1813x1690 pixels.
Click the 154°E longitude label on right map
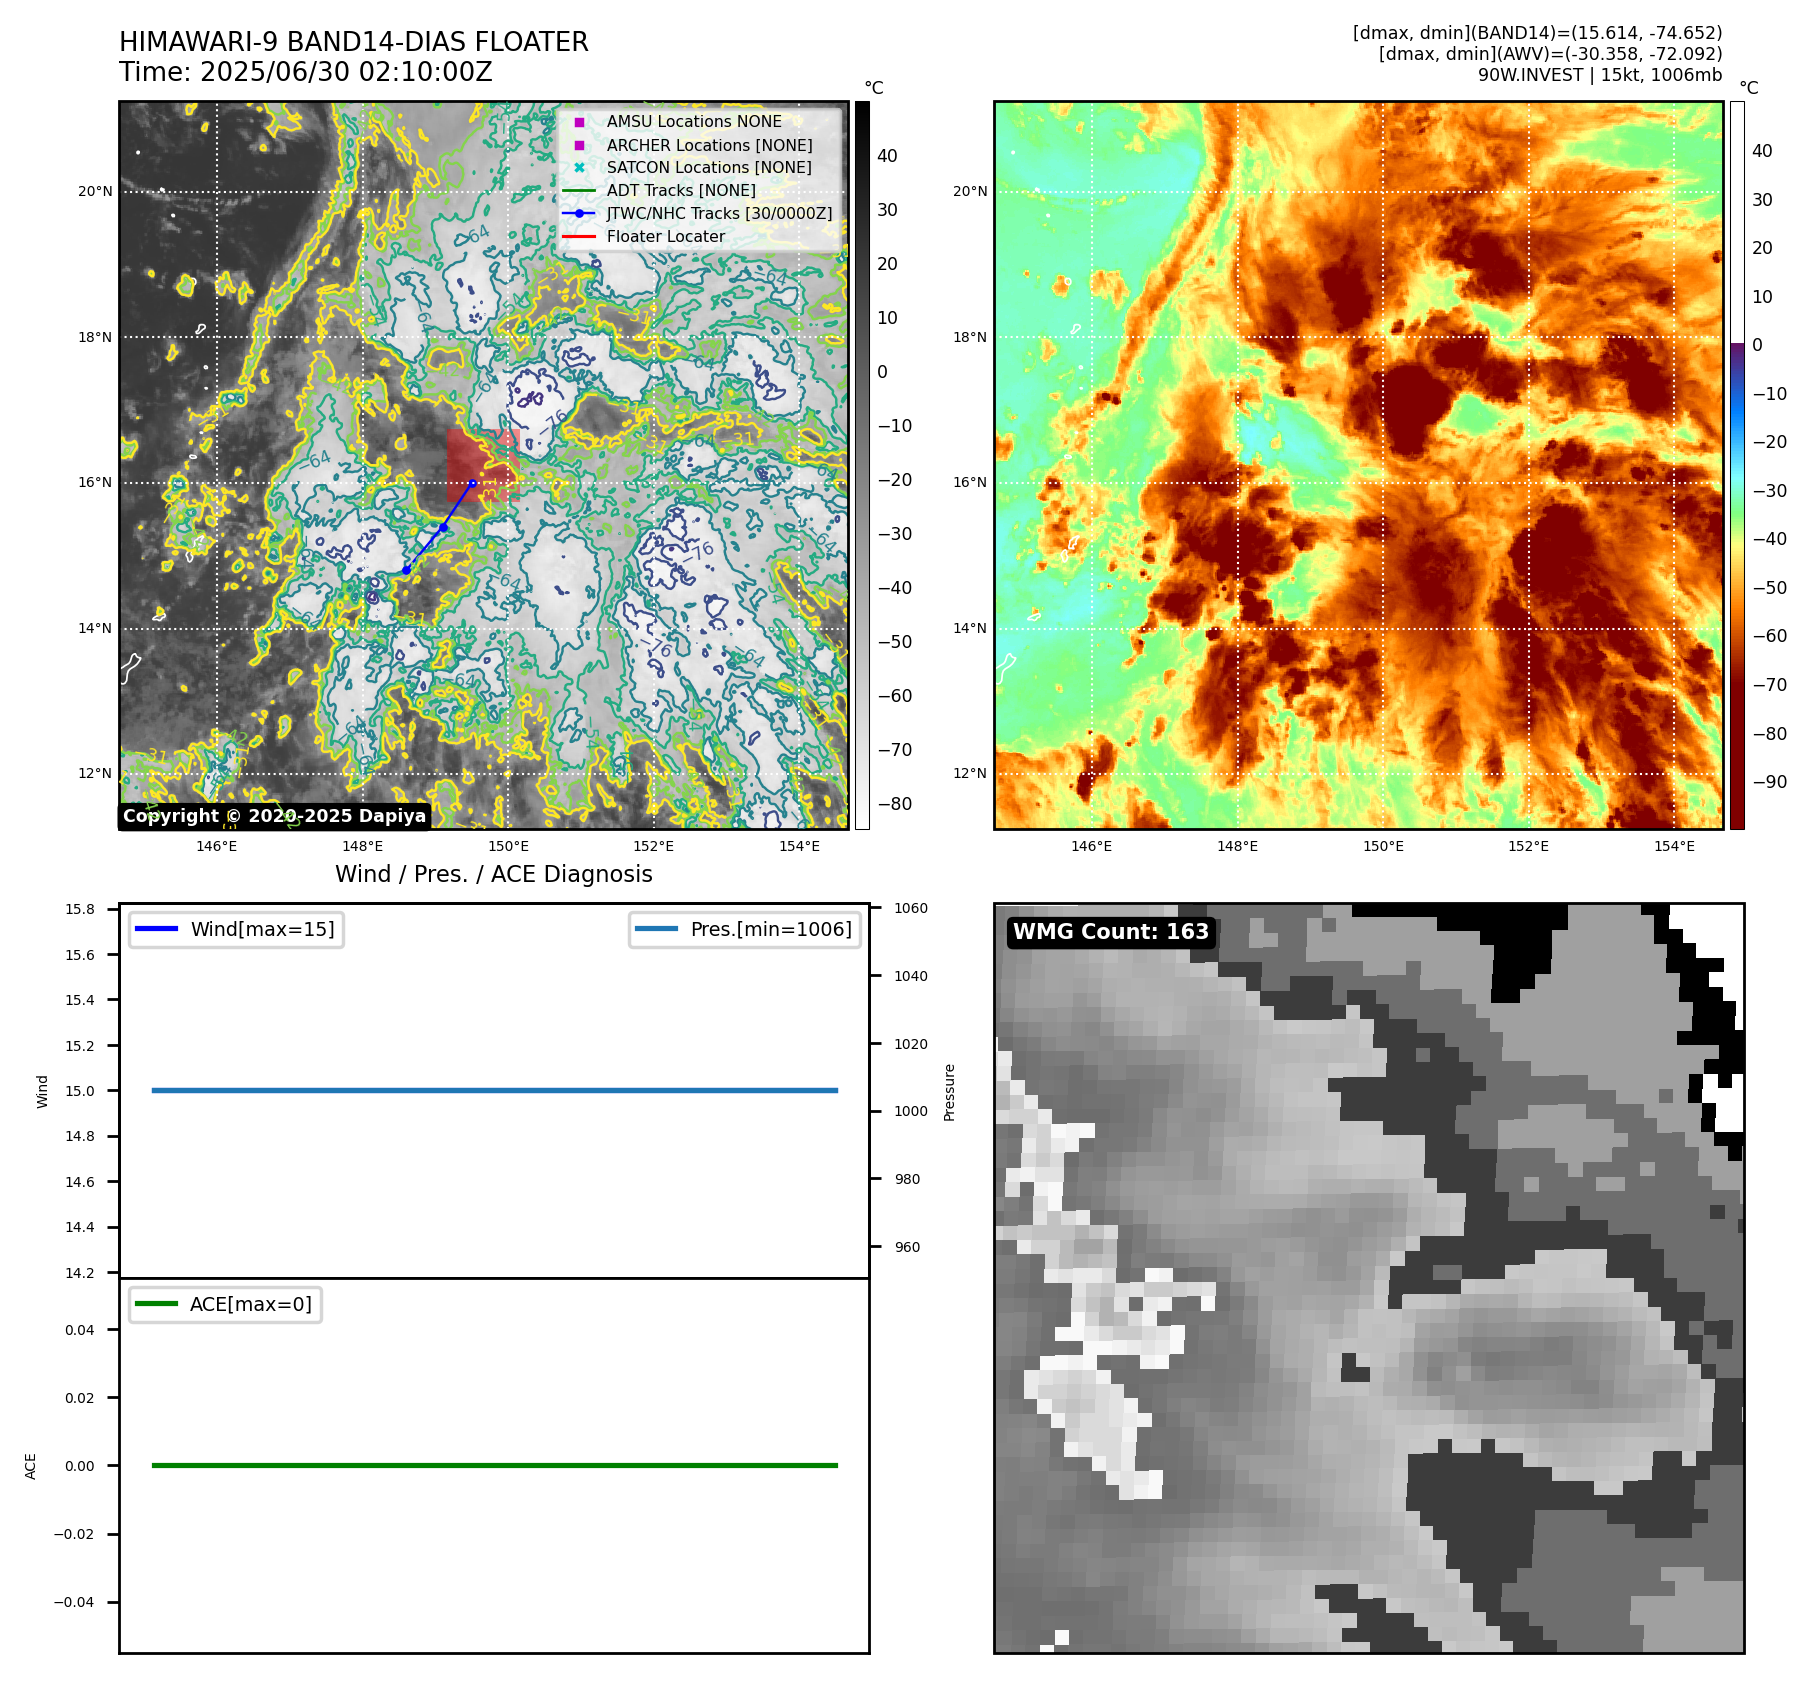coord(1675,846)
